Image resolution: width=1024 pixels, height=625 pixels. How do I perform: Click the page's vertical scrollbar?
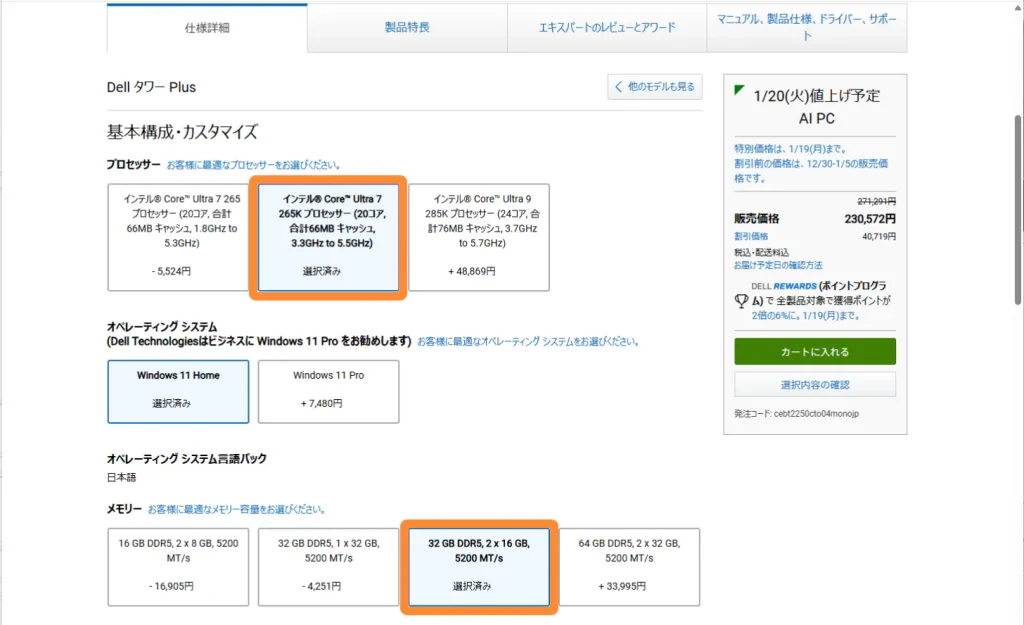(1014, 200)
